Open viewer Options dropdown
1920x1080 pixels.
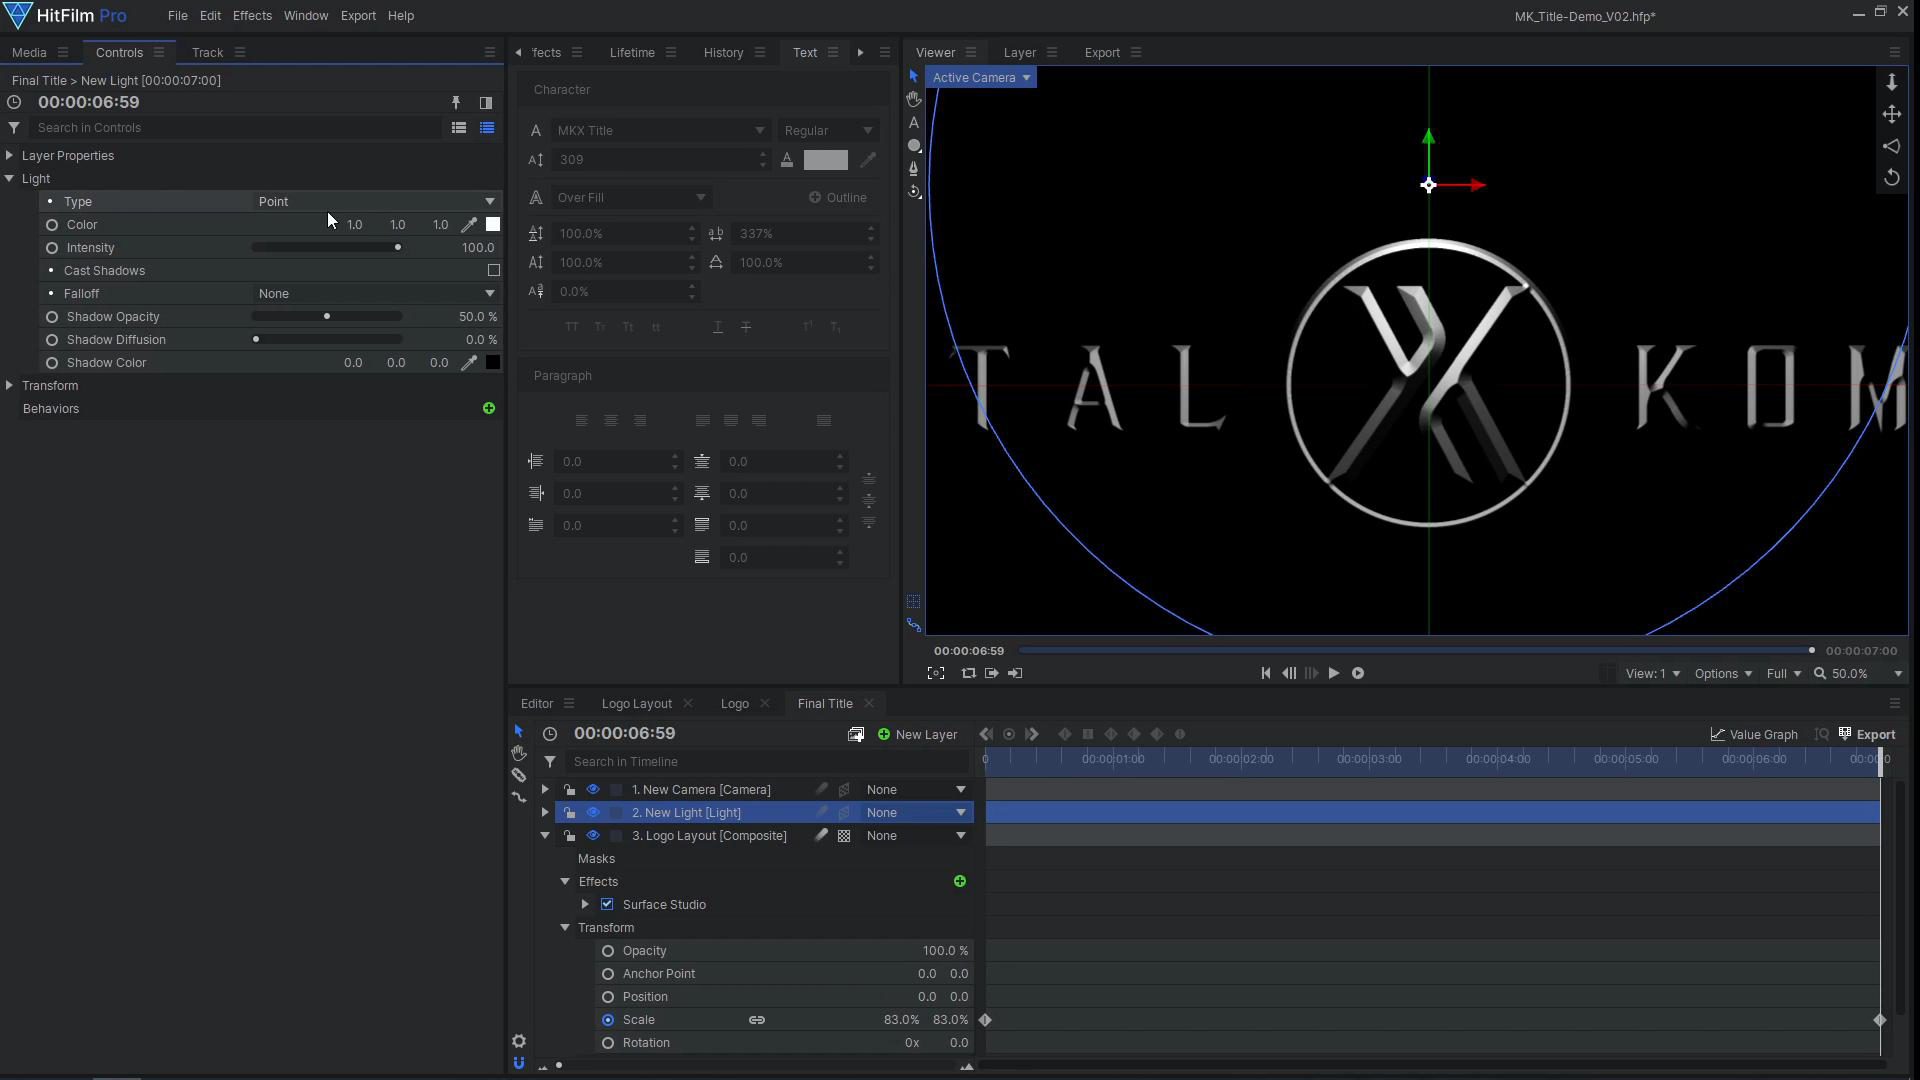[x=1723, y=674]
